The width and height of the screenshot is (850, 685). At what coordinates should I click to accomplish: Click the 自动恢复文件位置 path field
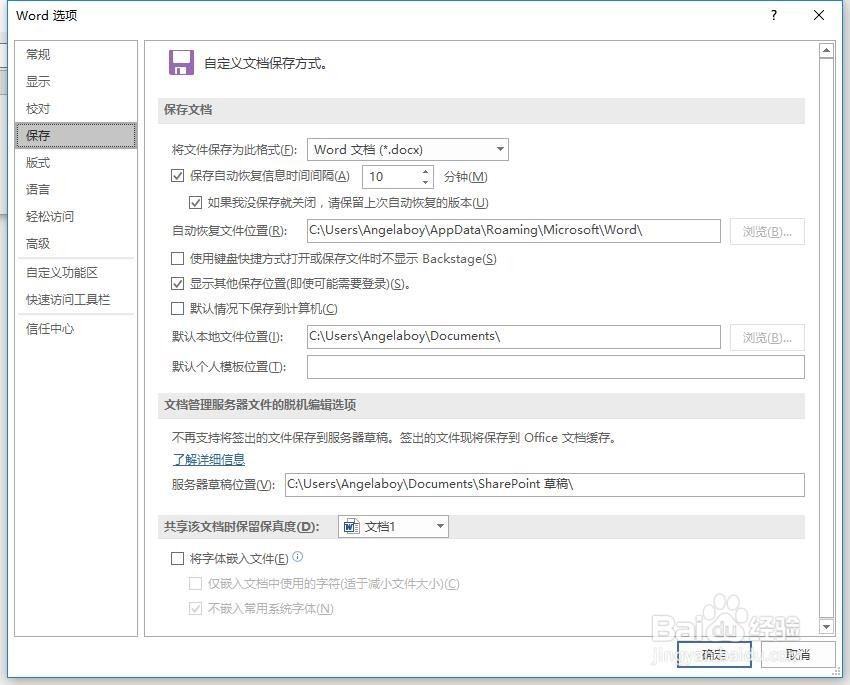click(514, 231)
